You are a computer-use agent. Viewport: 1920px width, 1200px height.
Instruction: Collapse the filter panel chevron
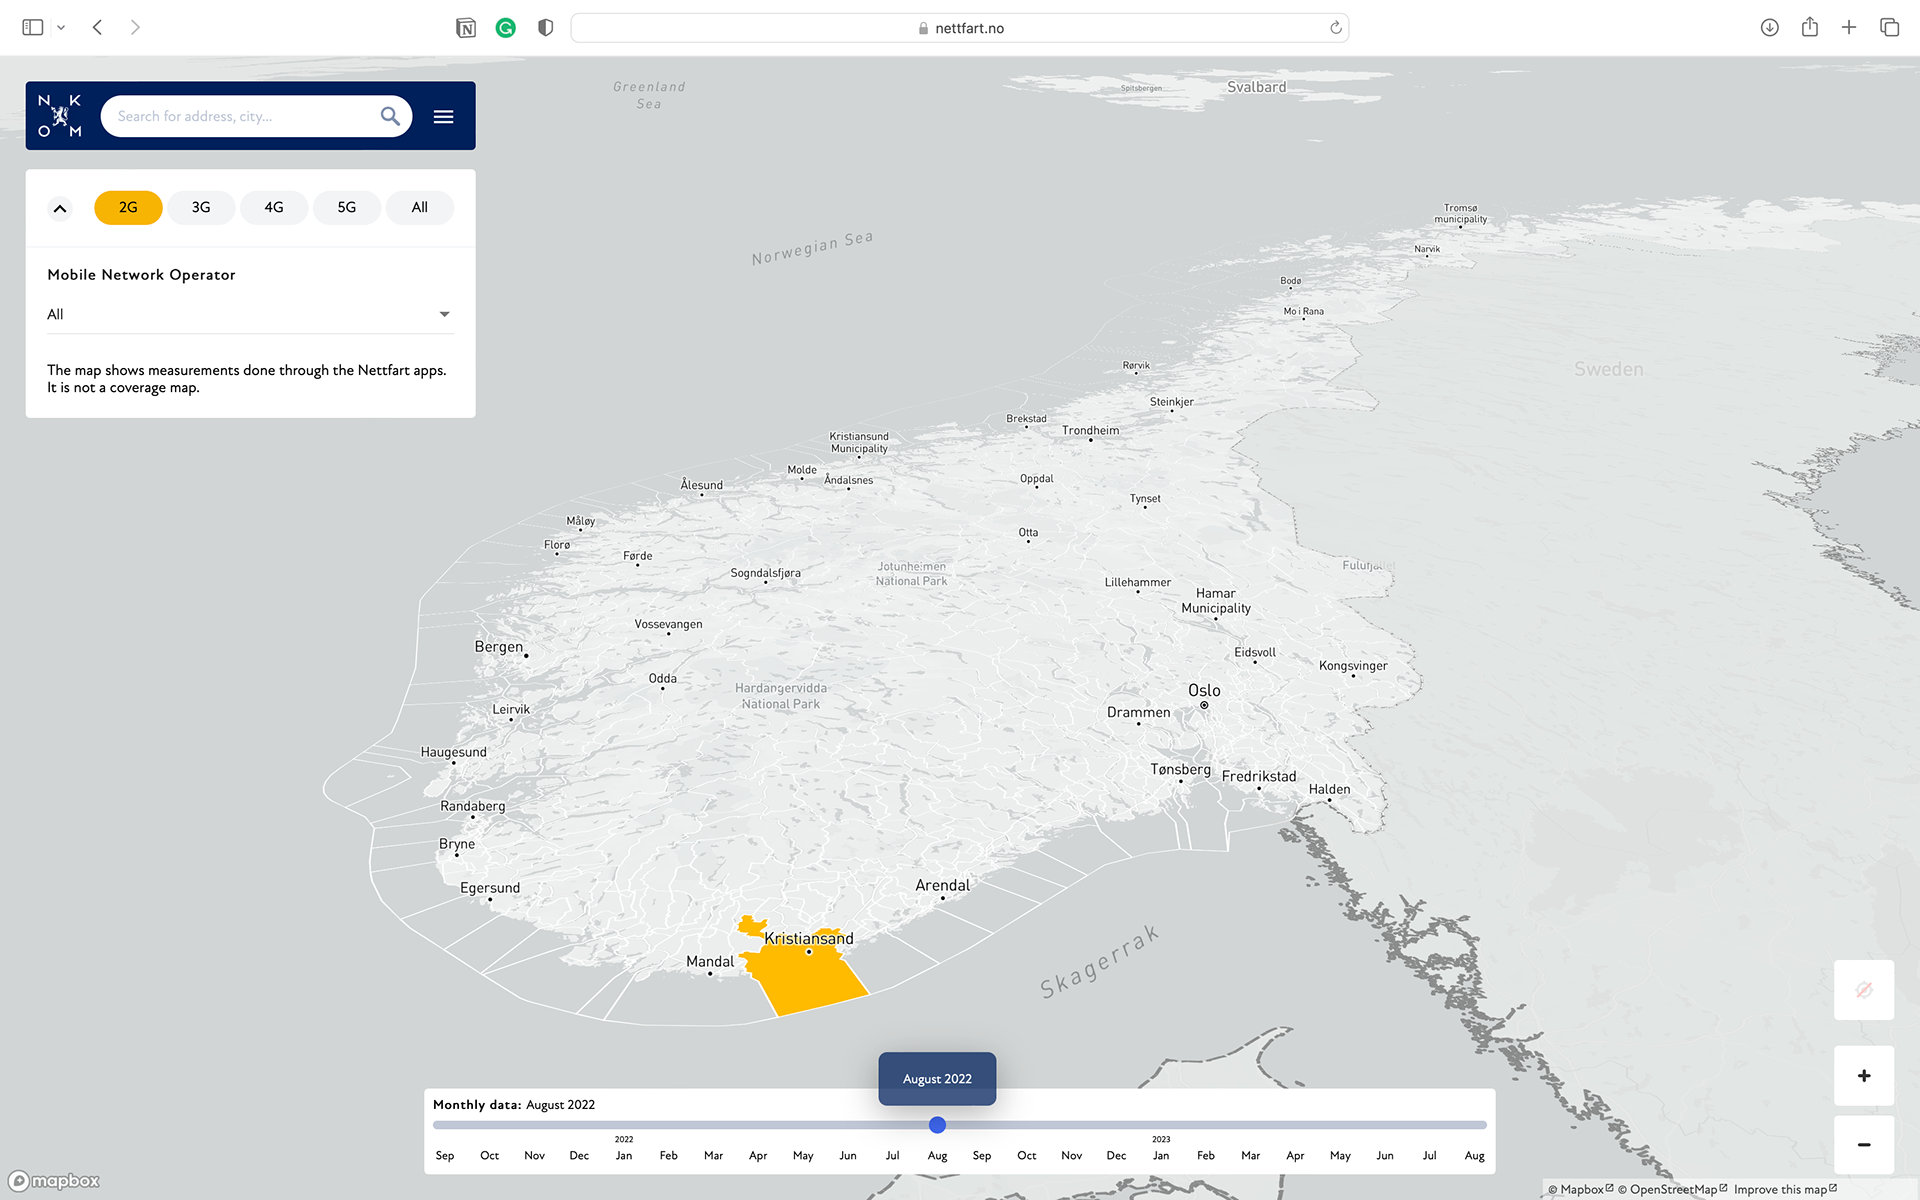[x=60, y=208]
